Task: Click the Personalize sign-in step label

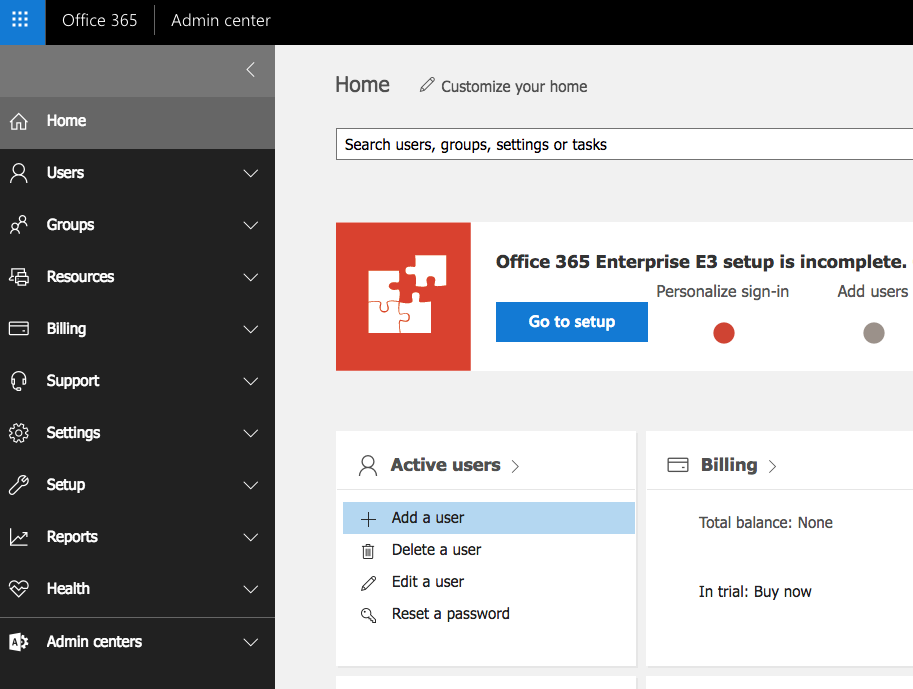Action: coord(723,291)
